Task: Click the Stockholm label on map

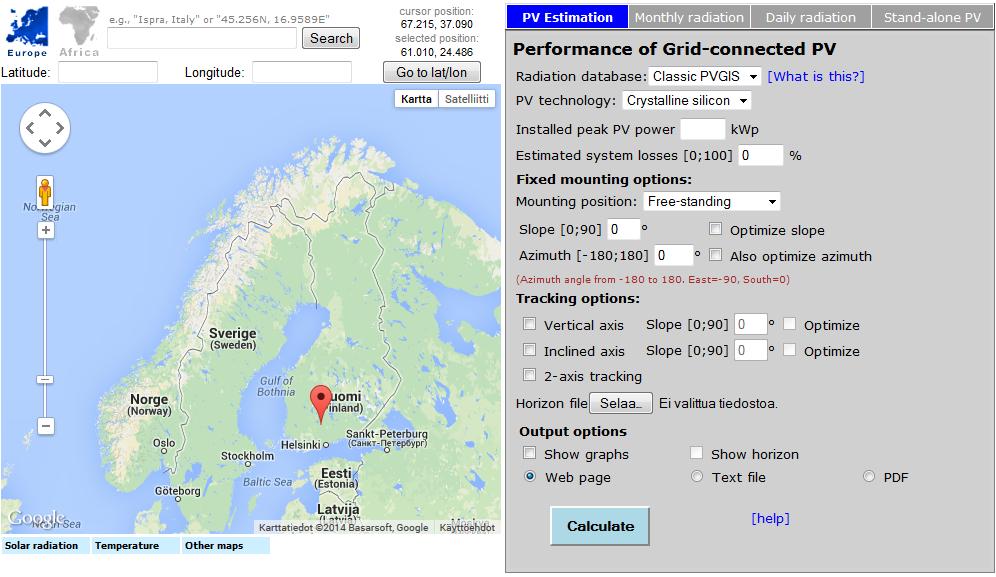Action: 247,456
